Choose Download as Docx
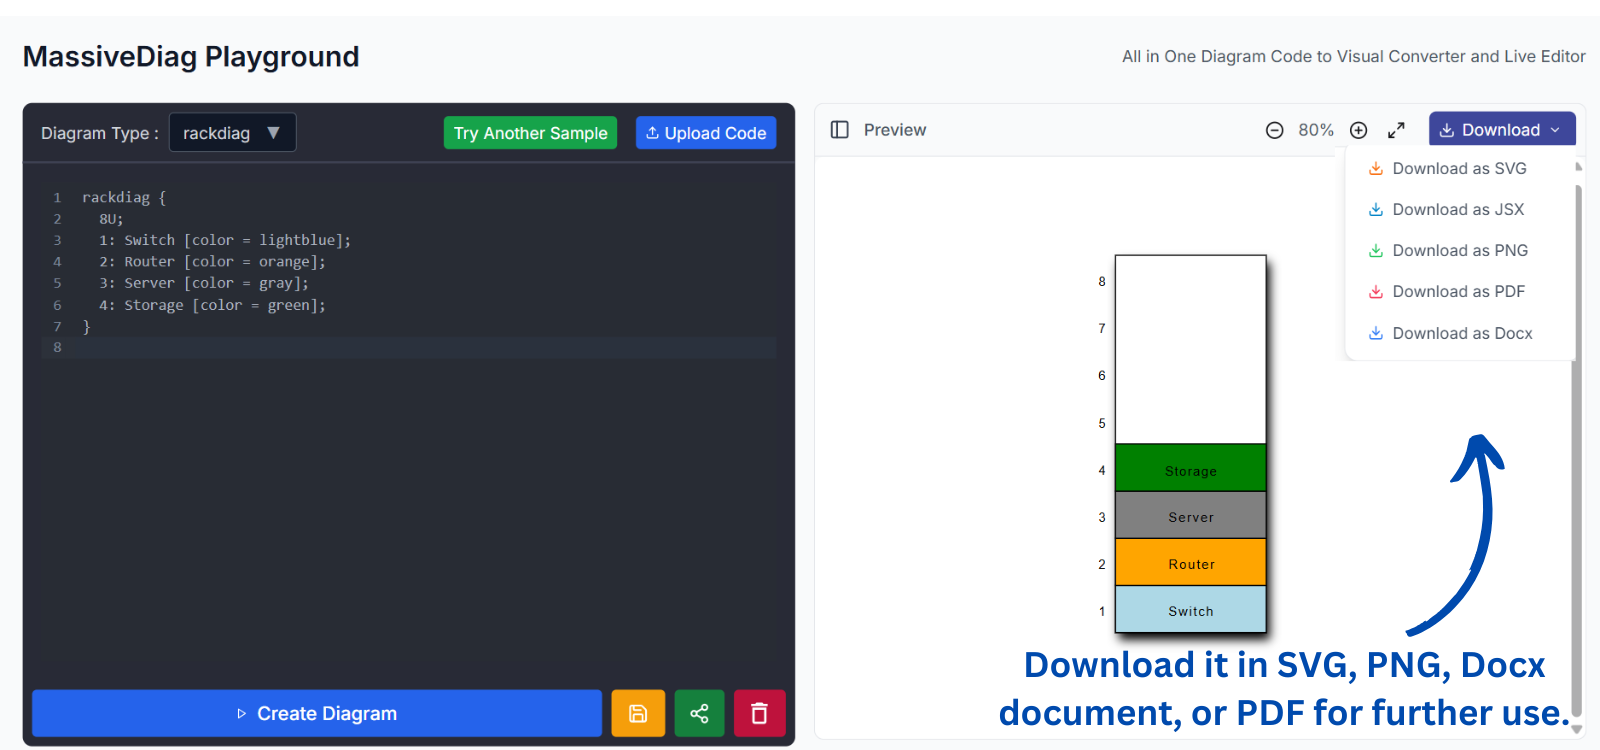The image size is (1600, 750). point(1450,333)
